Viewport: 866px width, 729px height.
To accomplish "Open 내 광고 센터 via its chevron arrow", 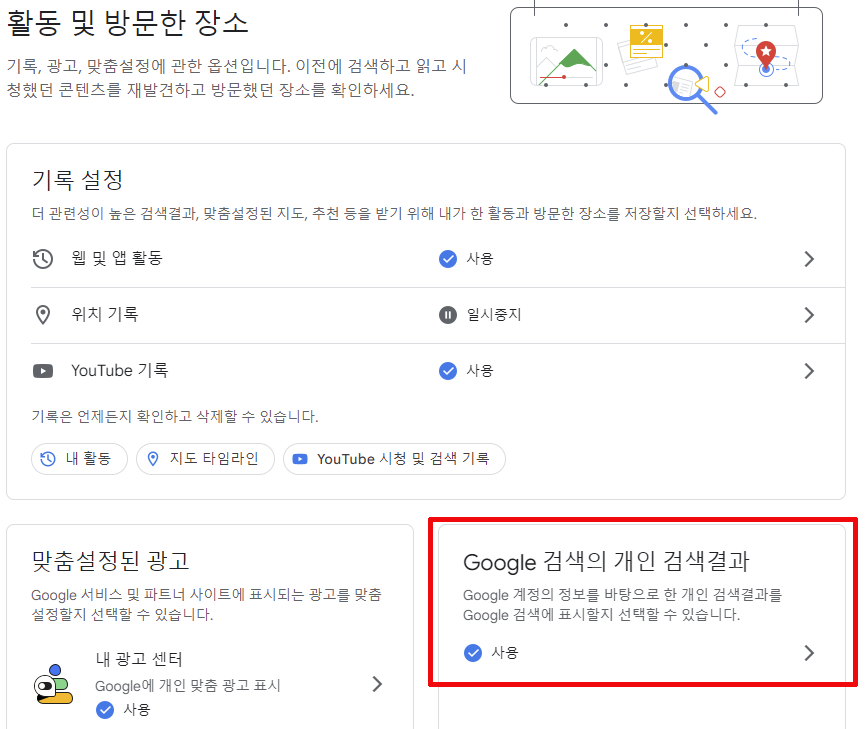I will (x=377, y=684).
